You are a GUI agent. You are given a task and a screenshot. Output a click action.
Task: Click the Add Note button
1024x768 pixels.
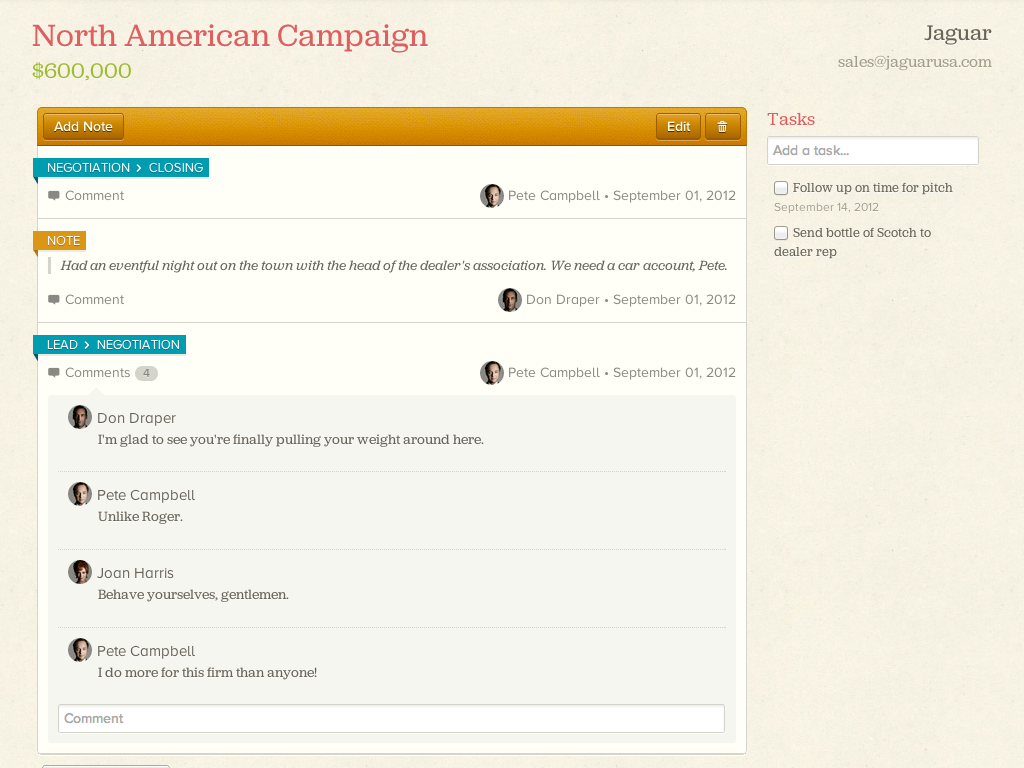[x=84, y=127]
